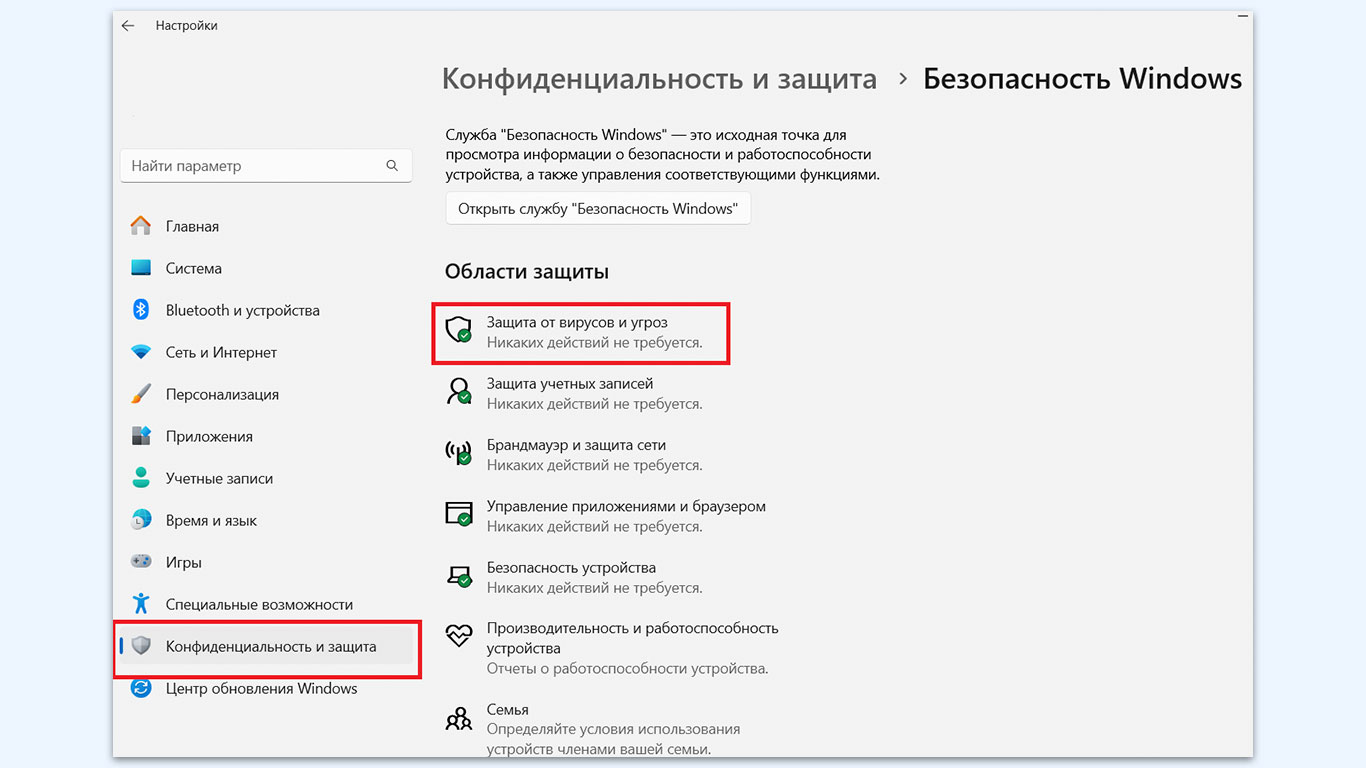This screenshot has width=1366, height=768.
Task: Select Конфиденциальность и защита in sidebar
Action: 265,646
